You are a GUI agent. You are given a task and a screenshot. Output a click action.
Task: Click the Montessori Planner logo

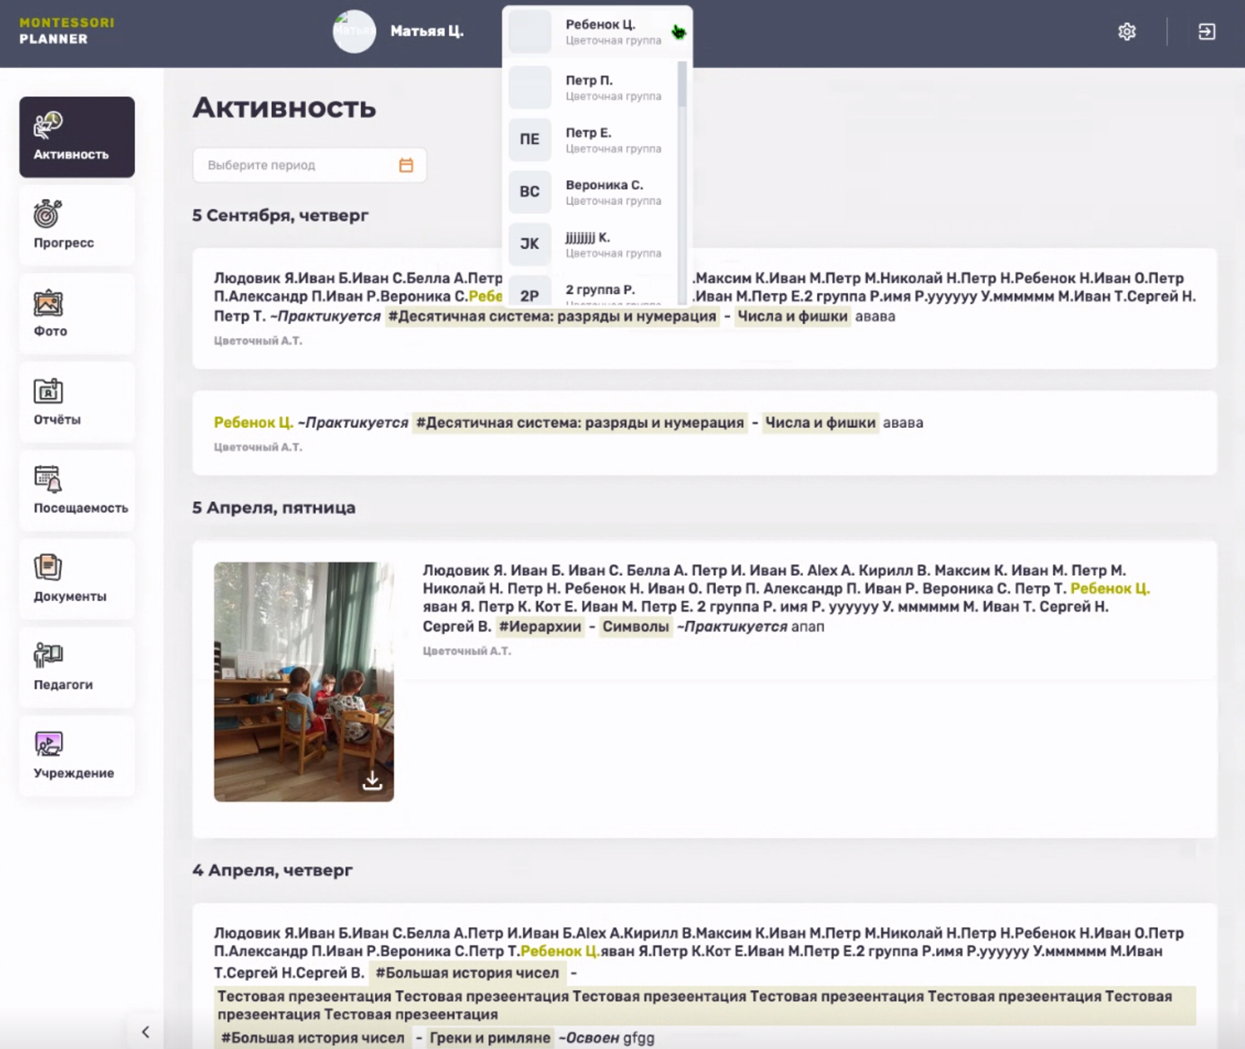pyautogui.click(x=67, y=31)
